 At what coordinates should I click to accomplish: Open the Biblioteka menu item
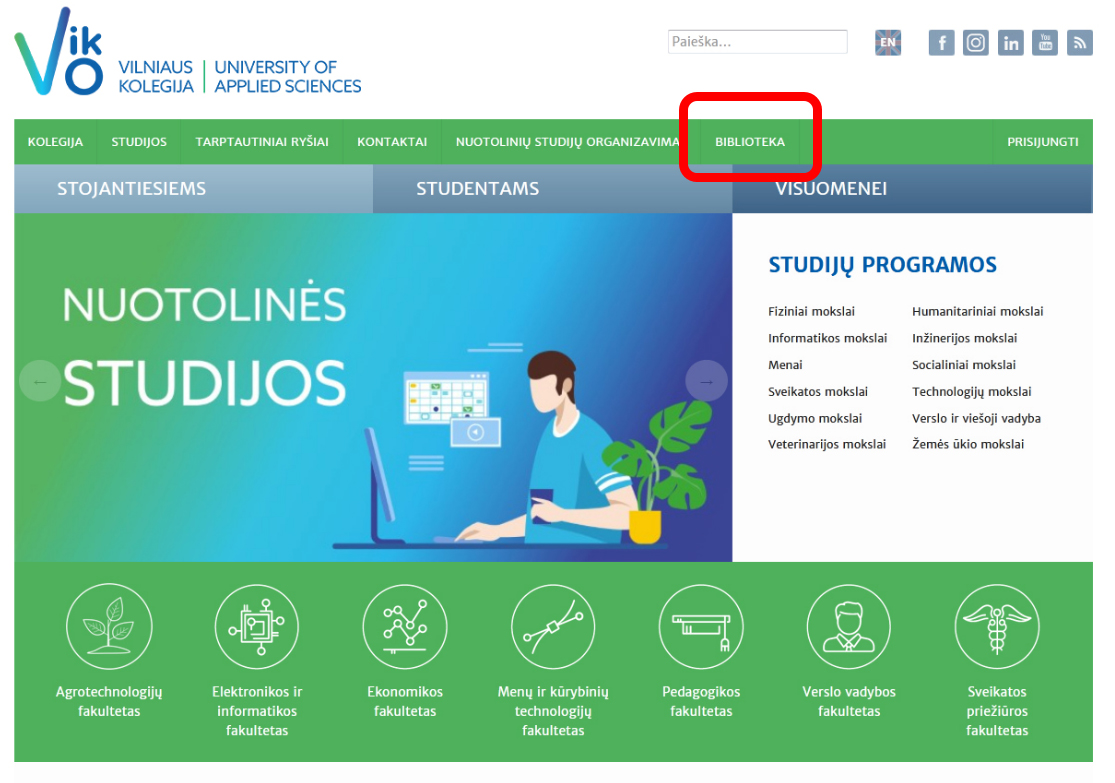click(750, 142)
